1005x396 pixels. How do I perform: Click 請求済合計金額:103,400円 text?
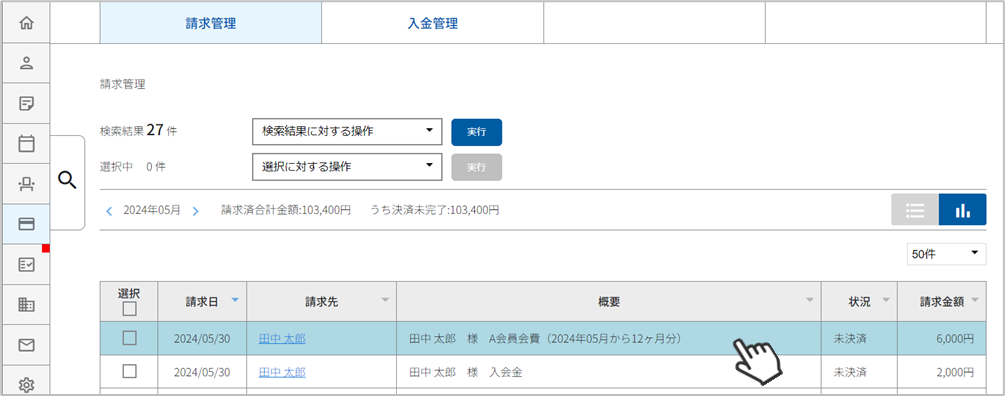tap(286, 210)
